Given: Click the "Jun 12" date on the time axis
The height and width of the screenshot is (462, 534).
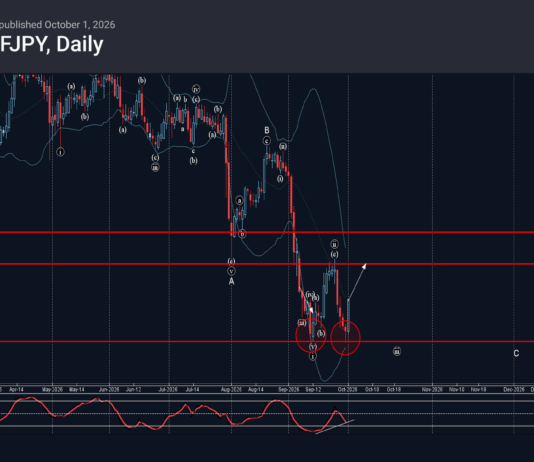Looking at the screenshot, I should tap(134, 389).
